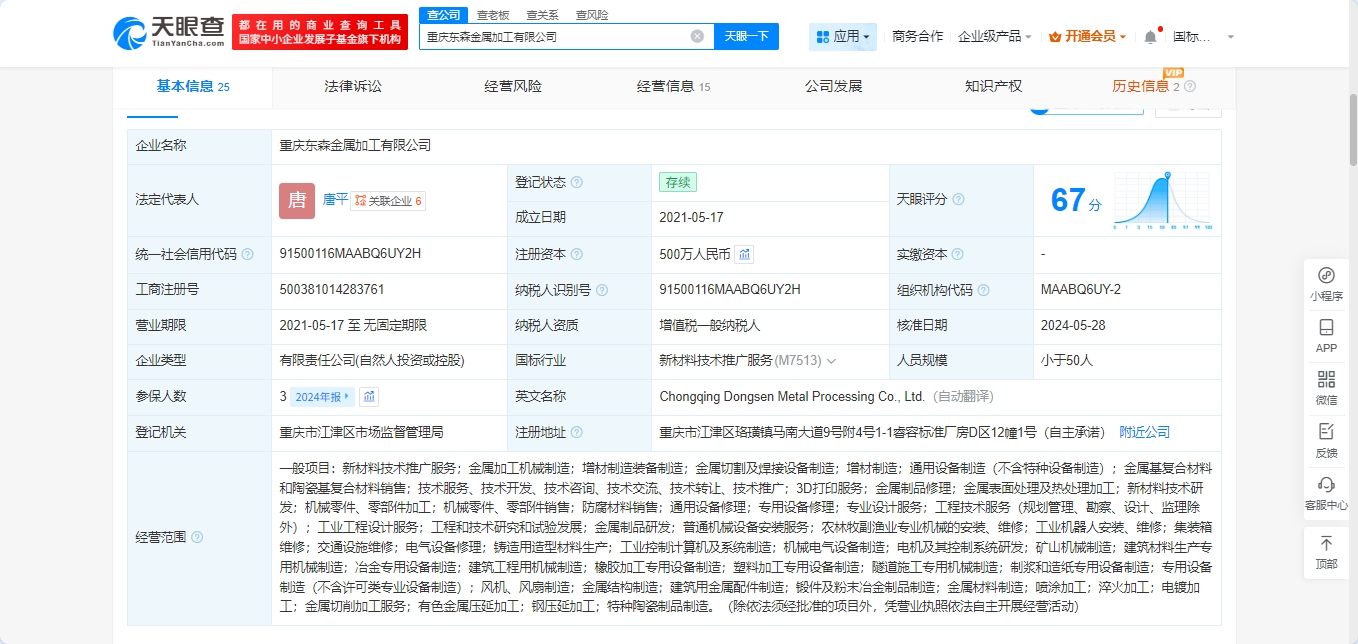Expand the 应用 dropdown menu
The height and width of the screenshot is (644, 1358).
point(843,37)
